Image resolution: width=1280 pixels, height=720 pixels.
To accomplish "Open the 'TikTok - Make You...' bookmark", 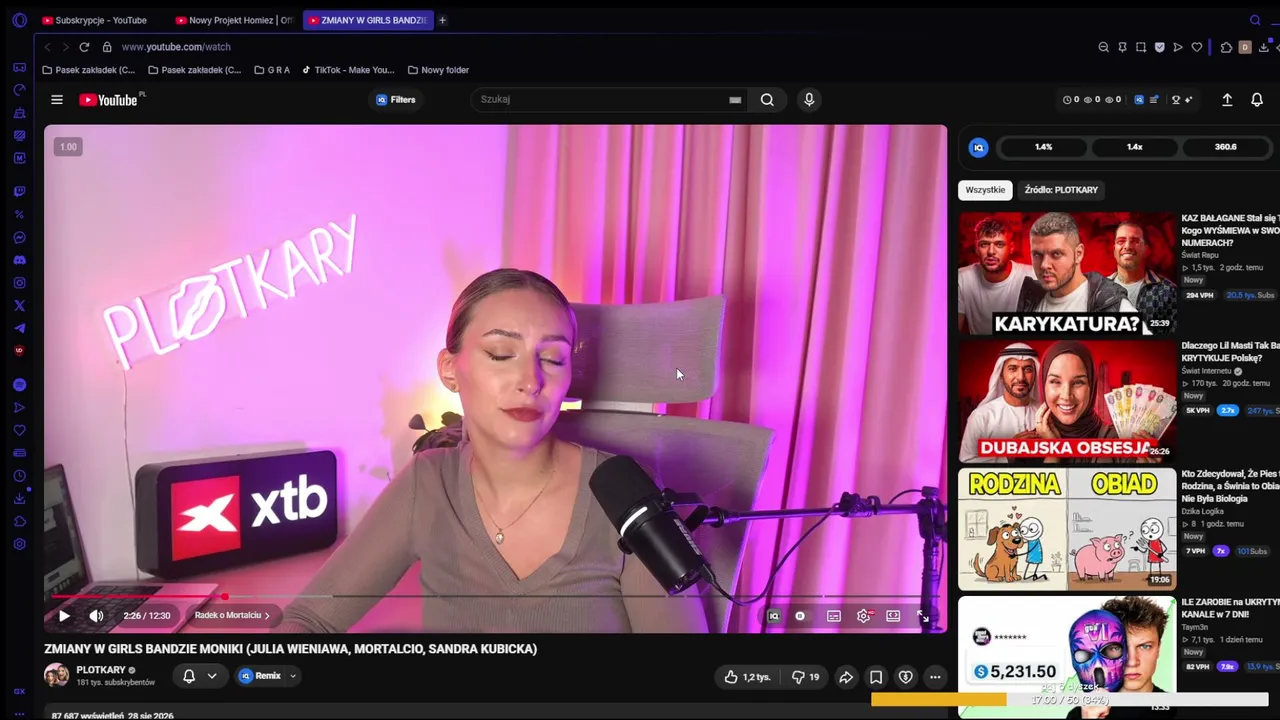I will [348, 70].
